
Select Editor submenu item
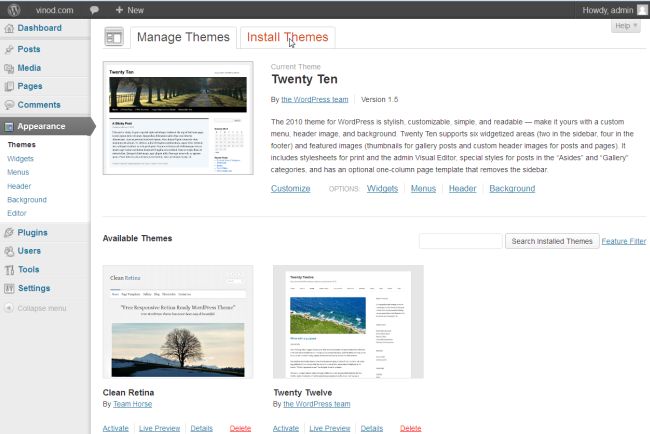point(17,213)
